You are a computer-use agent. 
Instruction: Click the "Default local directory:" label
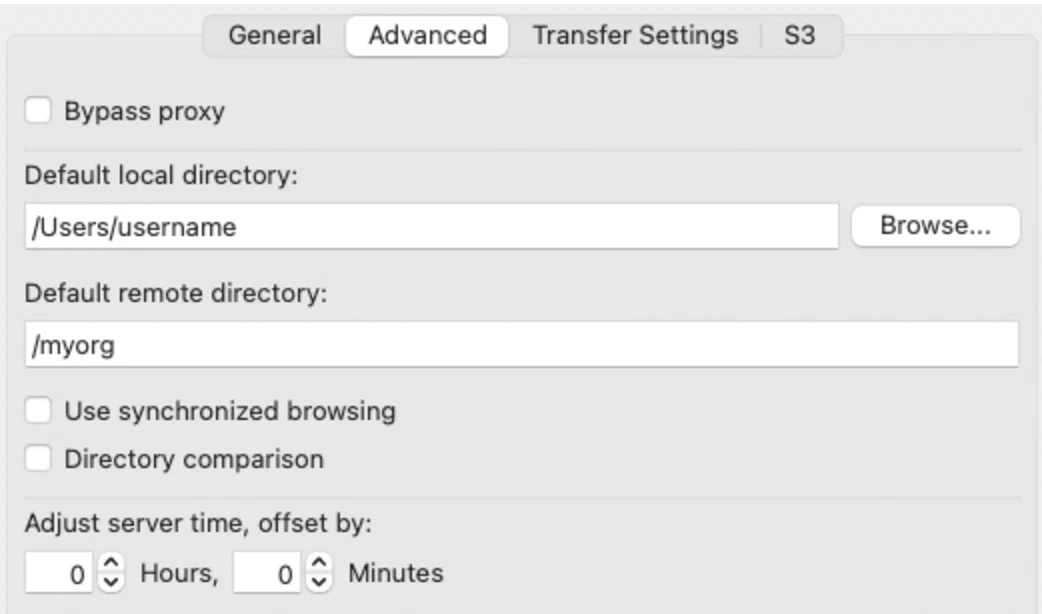point(162,175)
